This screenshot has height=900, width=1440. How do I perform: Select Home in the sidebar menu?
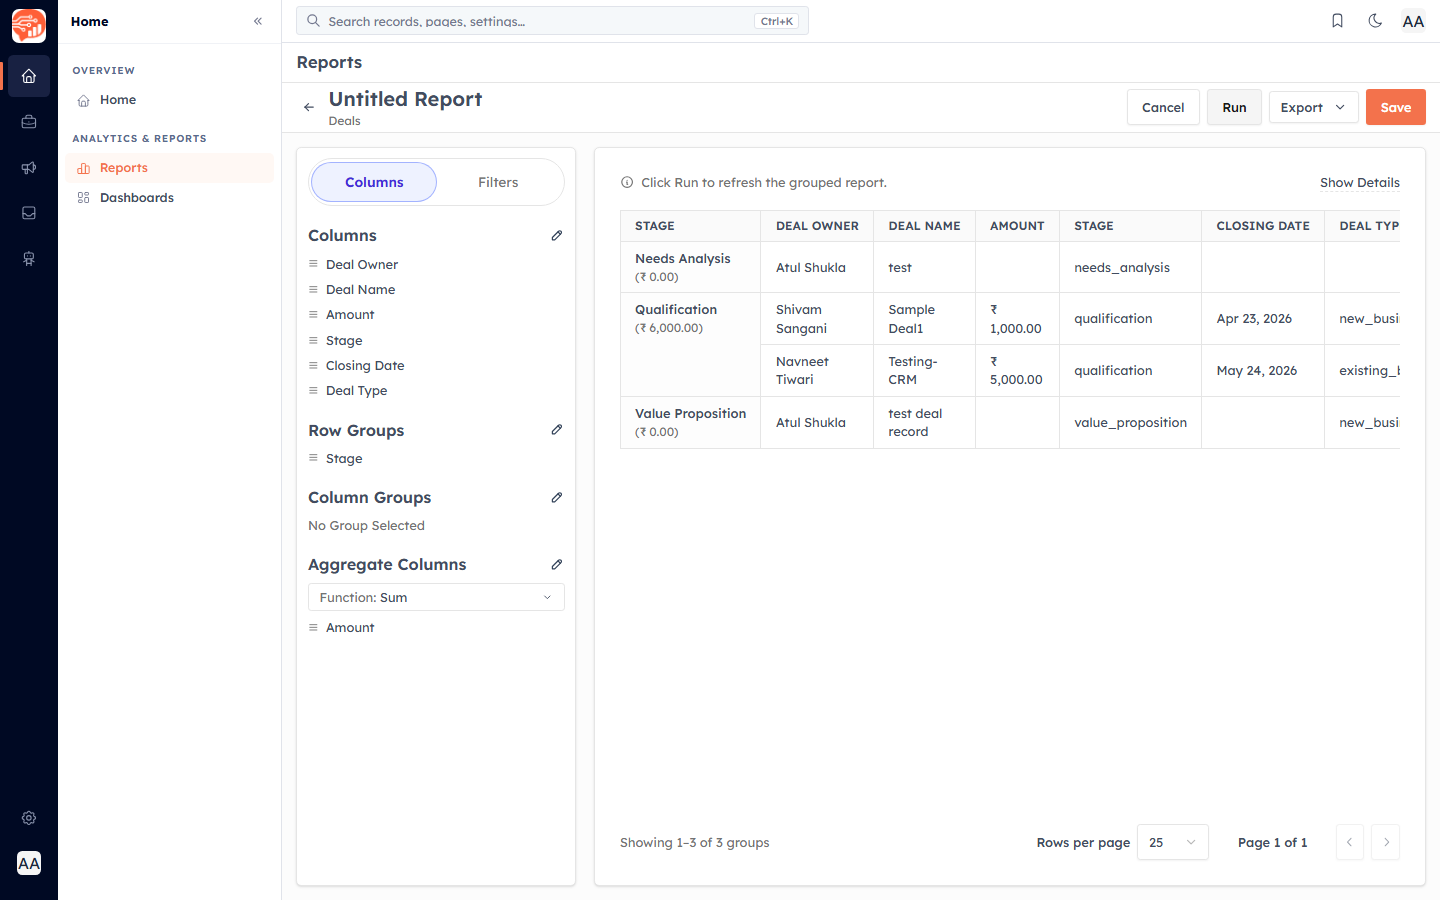click(x=169, y=100)
